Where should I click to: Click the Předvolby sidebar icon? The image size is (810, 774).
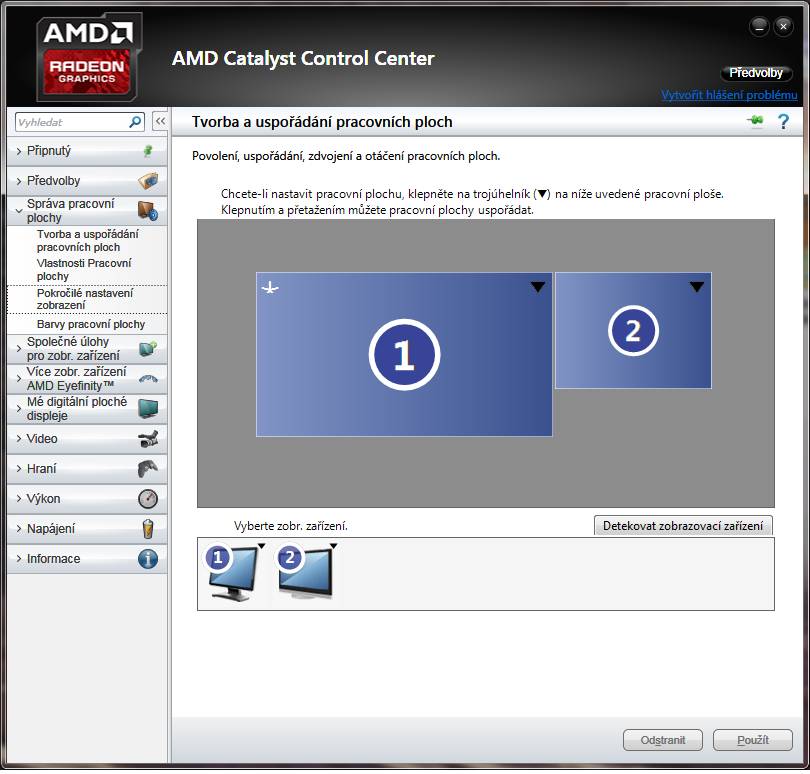[x=148, y=181]
